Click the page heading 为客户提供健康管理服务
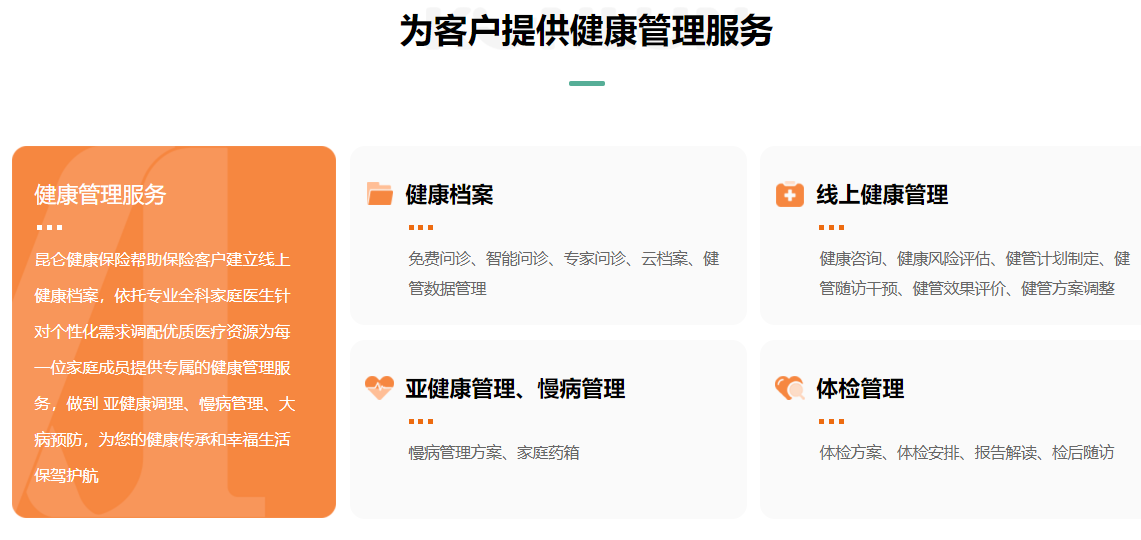Image resolution: width=1141 pixels, height=540 pixels. click(586, 31)
